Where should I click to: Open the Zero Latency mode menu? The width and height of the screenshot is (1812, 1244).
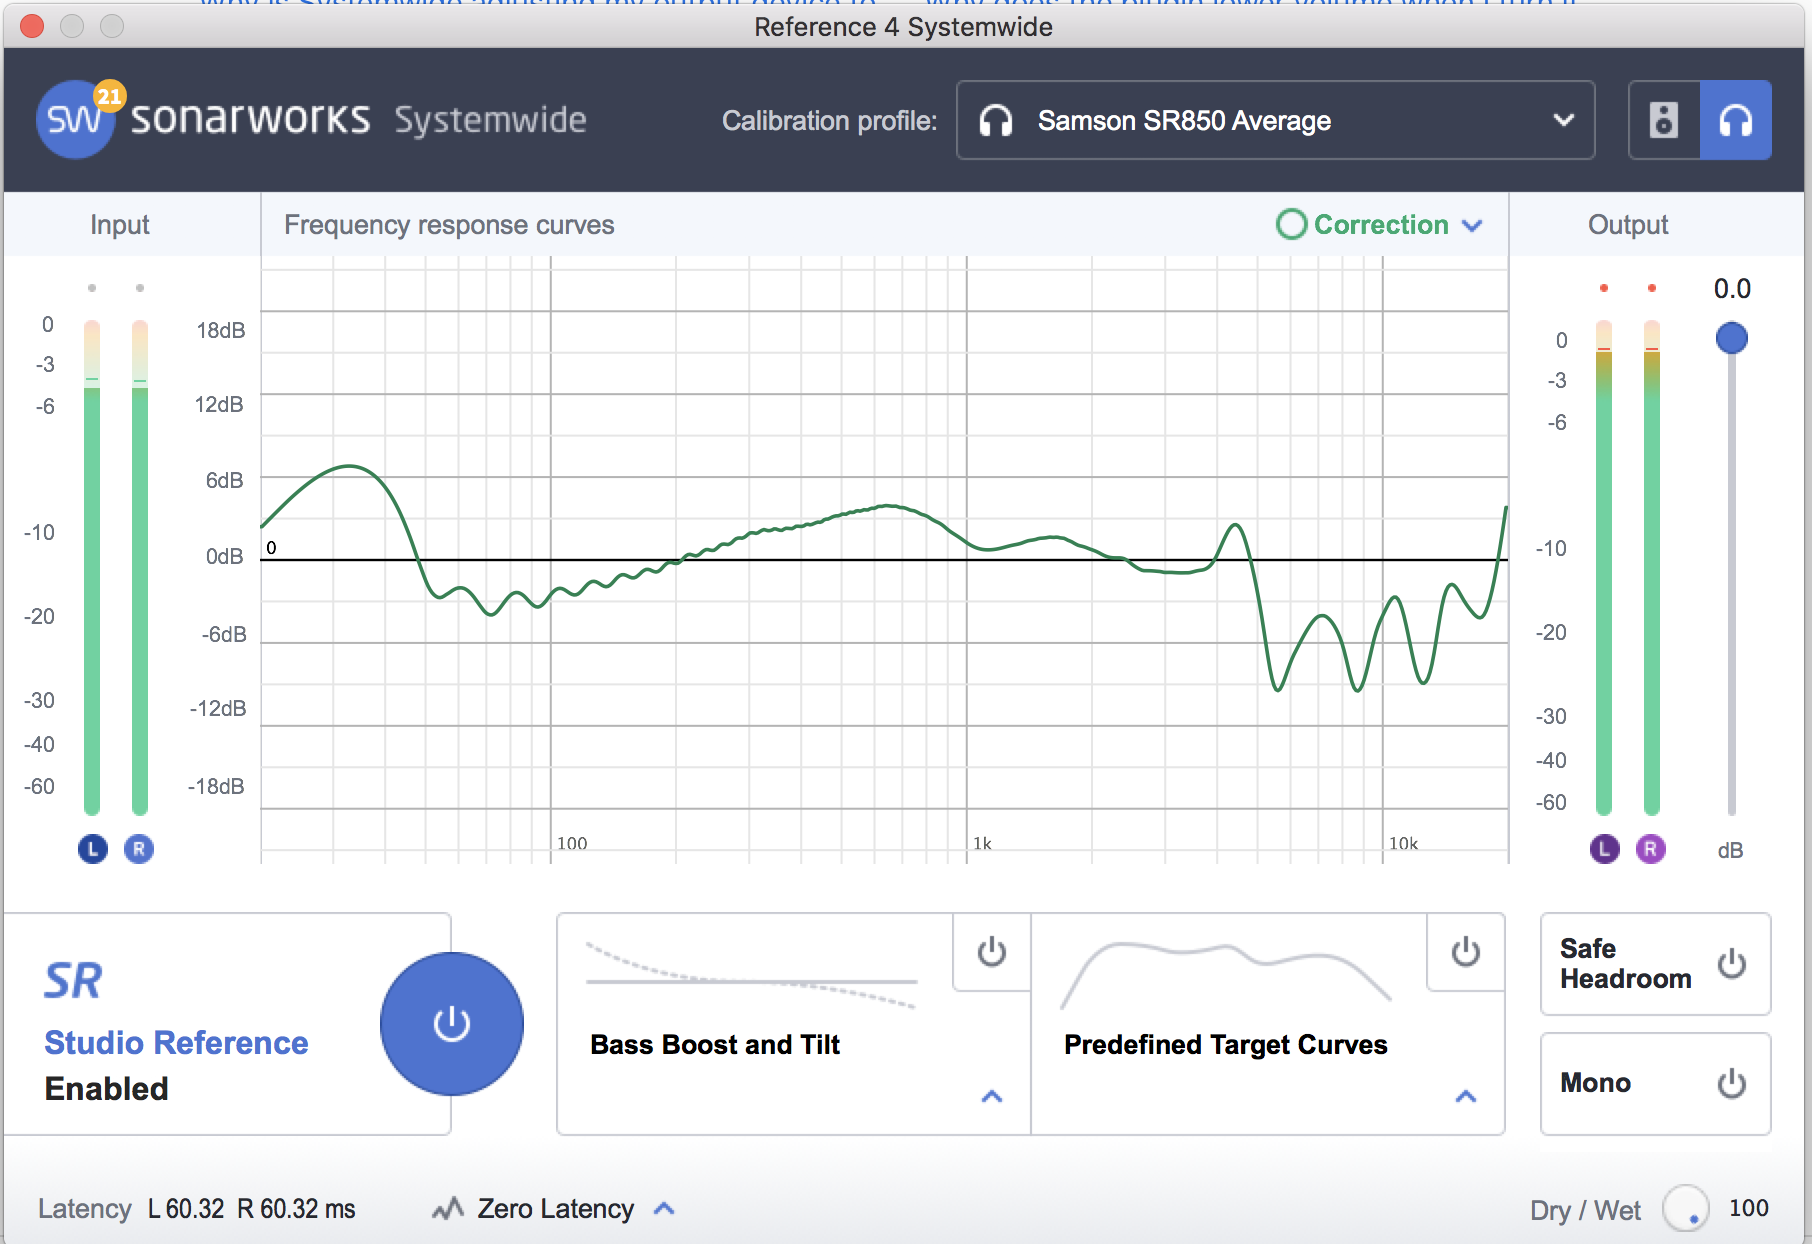tap(664, 1209)
